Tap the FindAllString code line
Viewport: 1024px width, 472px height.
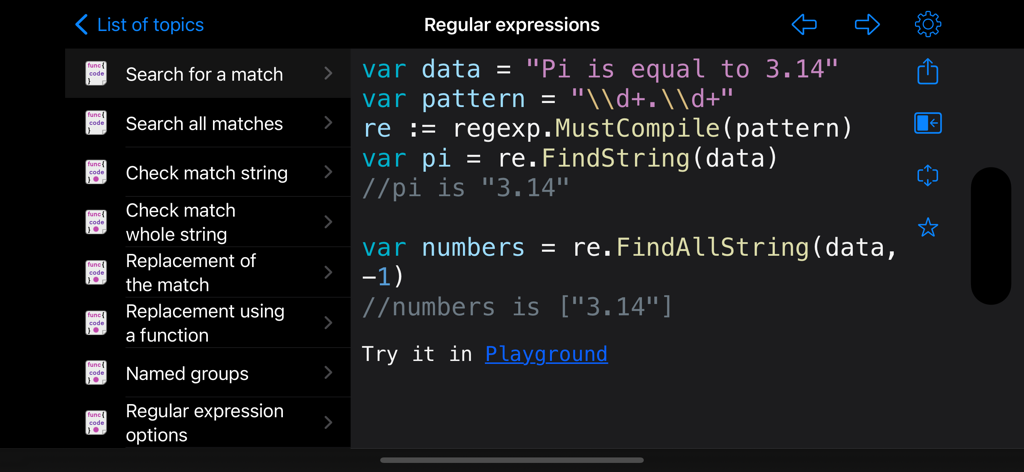(x=628, y=247)
